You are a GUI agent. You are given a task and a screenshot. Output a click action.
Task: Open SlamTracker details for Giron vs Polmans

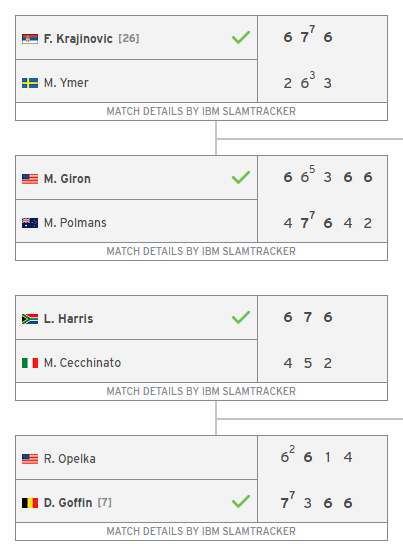(201, 251)
